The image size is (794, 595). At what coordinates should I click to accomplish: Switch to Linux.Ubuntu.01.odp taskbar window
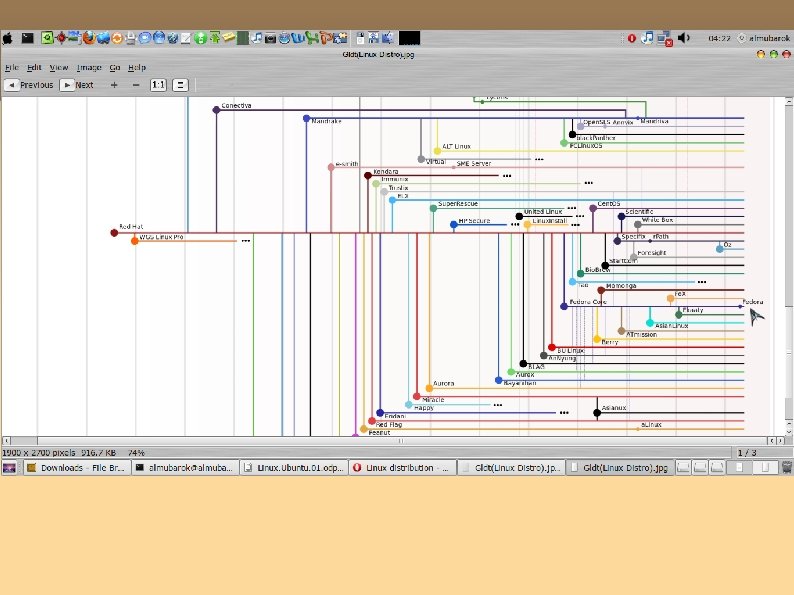[294, 467]
